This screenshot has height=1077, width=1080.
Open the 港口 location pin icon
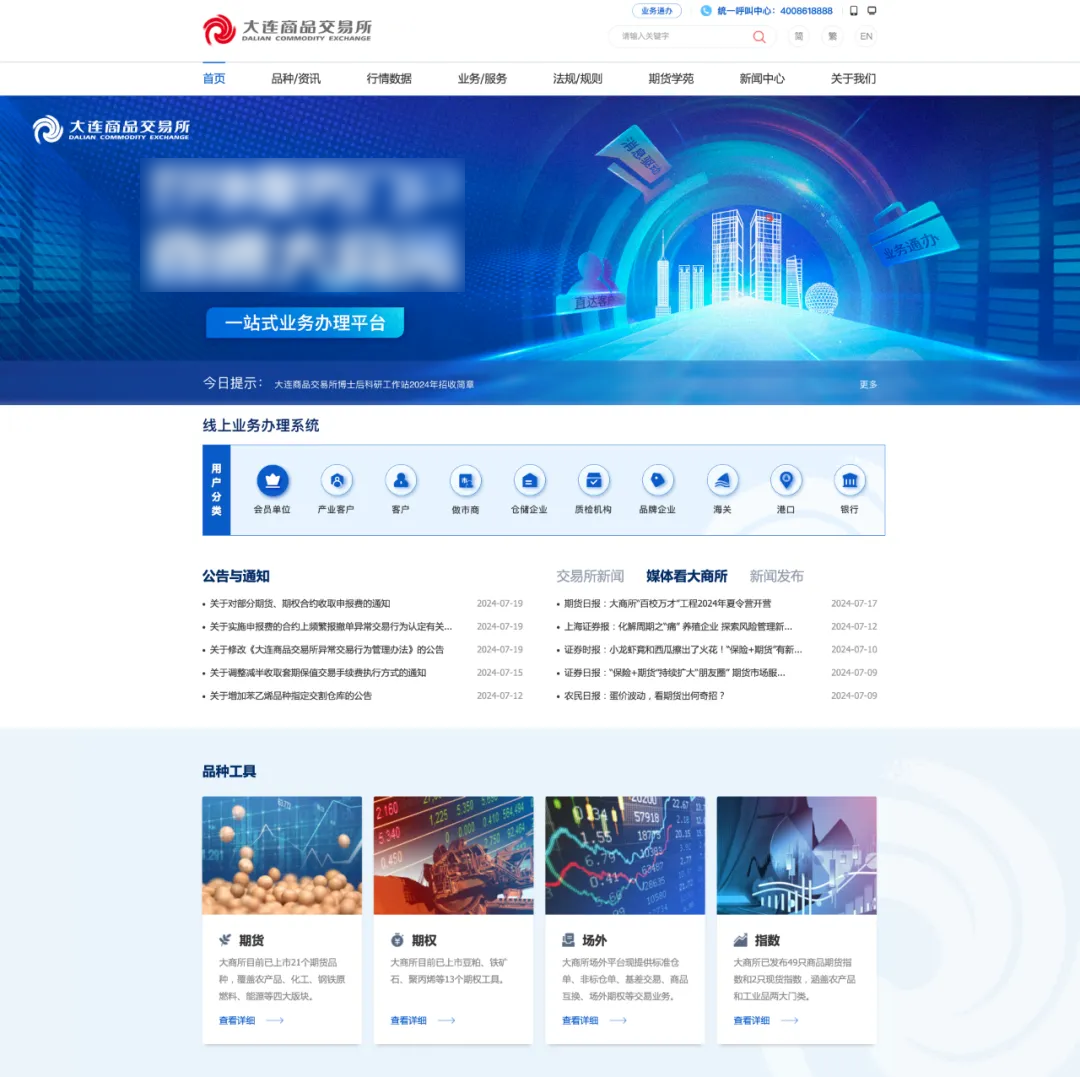786,481
